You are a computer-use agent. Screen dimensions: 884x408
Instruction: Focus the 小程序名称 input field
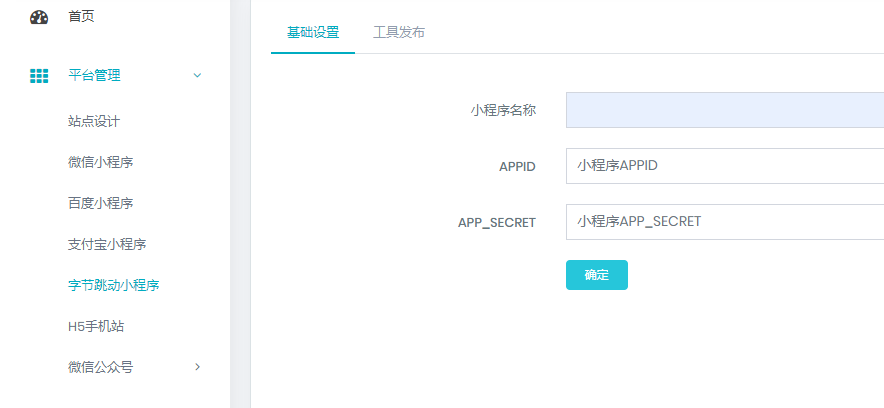(x=725, y=110)
